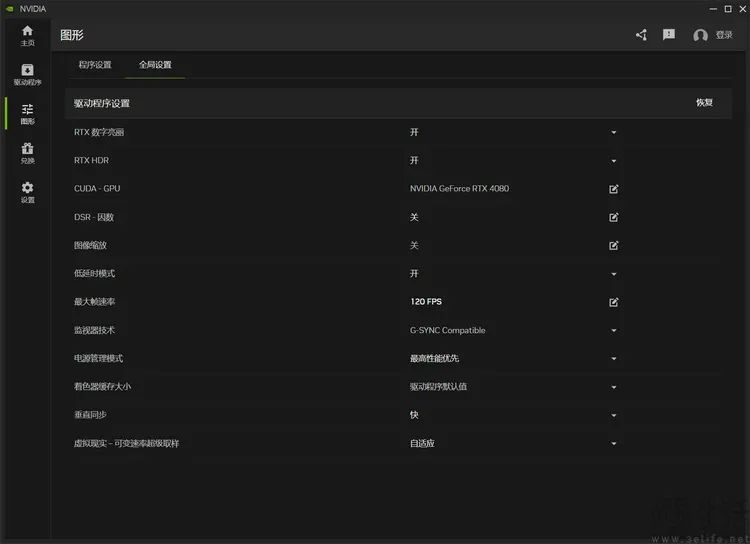Select the 全局设置 tab
Screen dimensions: 750x544
click(155, 65)
